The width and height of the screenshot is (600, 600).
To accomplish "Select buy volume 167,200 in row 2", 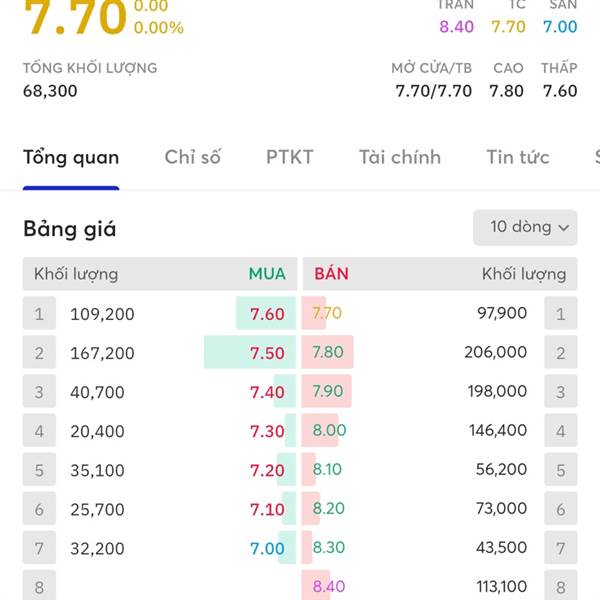I will pos(102,353).
